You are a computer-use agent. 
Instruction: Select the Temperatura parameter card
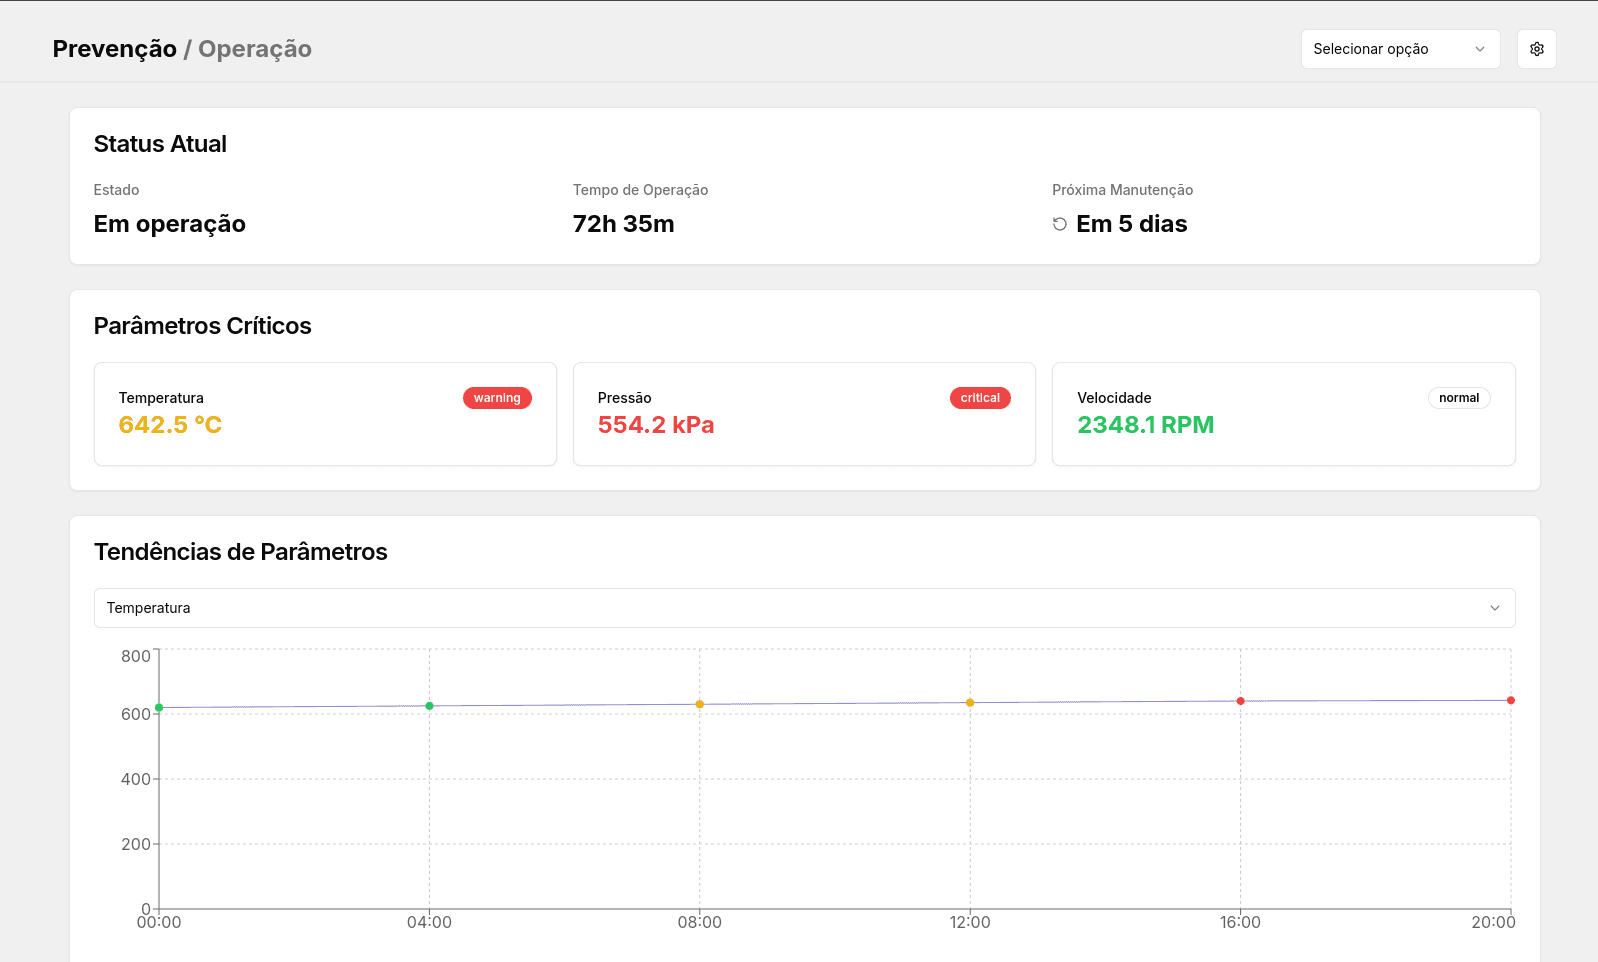pos(325,414)
